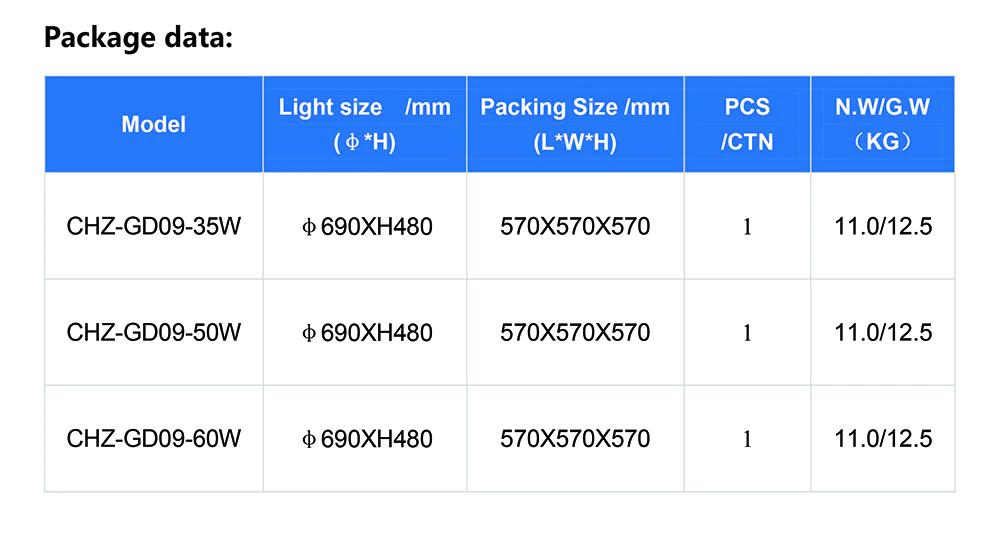Click the Light size /mm header cell
Viewport: 1000px width, 546px height.
[365, 124]
